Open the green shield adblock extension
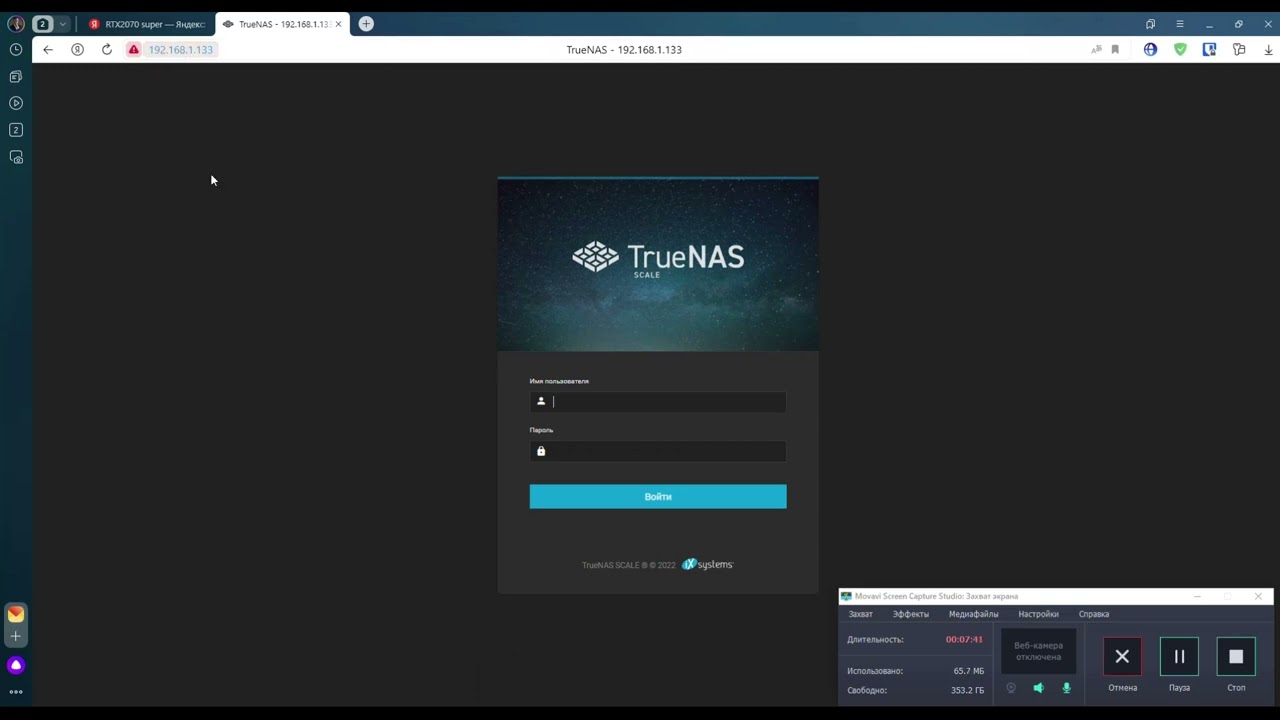 tap(1180, 49)
